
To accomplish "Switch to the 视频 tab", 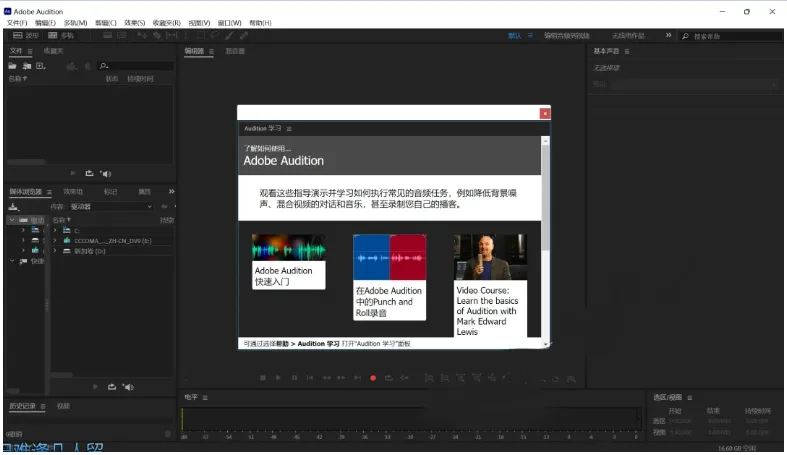I will click(x=63, y=406).
